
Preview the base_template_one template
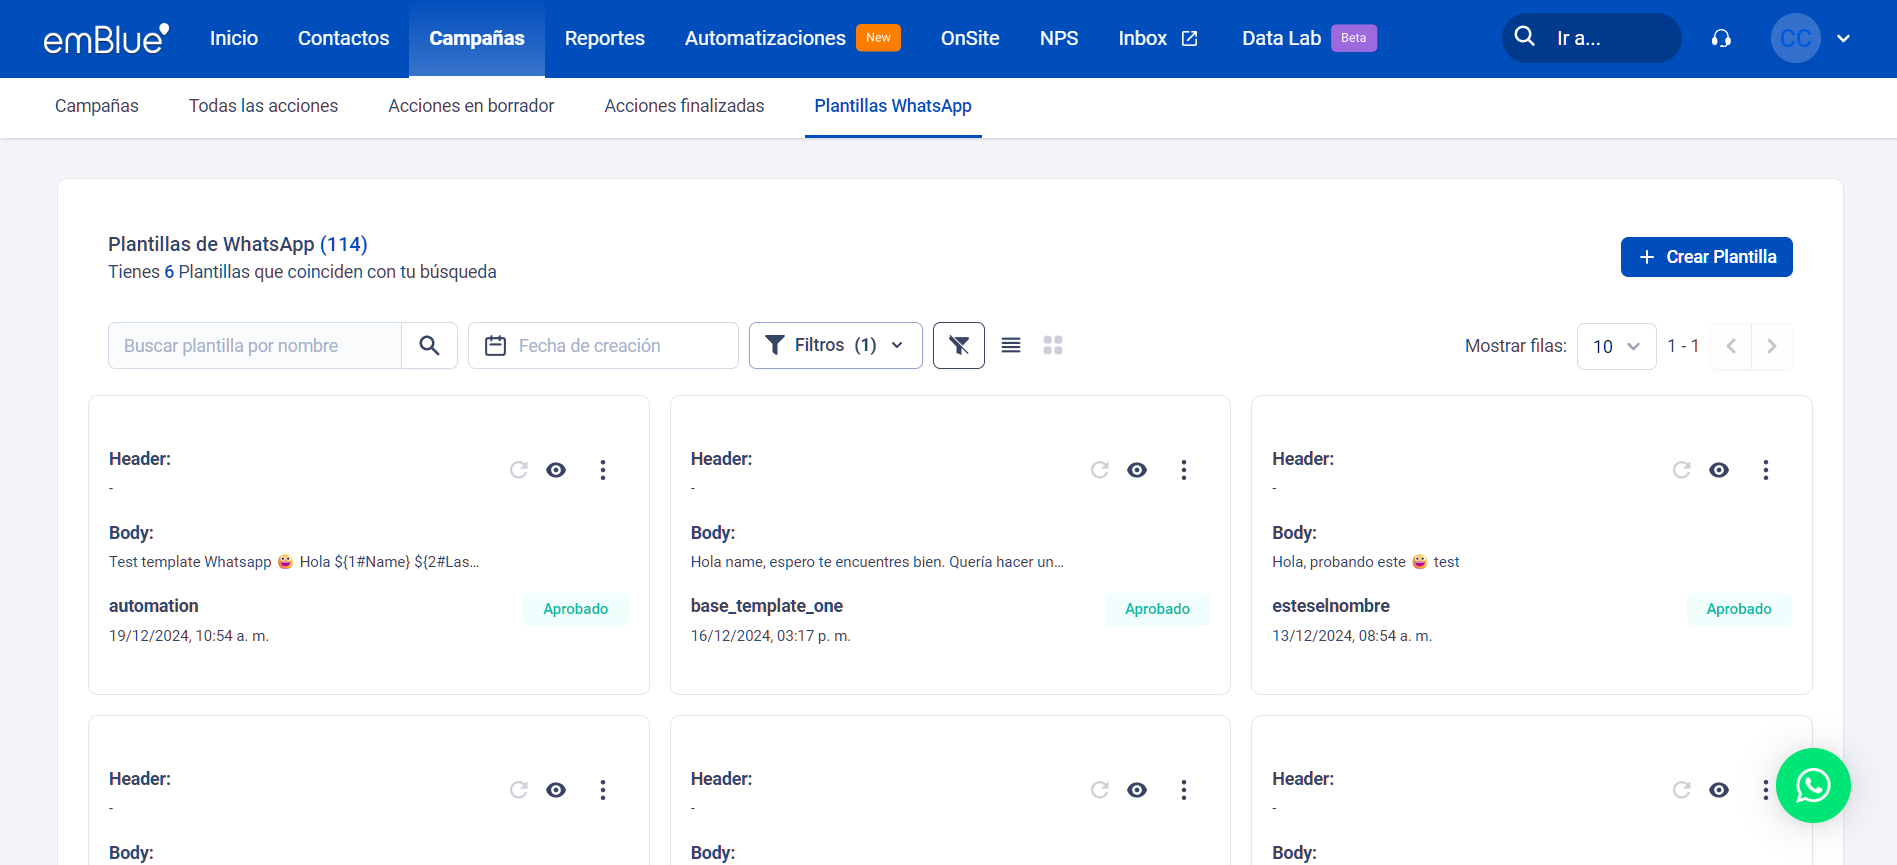click(1137, 470)
